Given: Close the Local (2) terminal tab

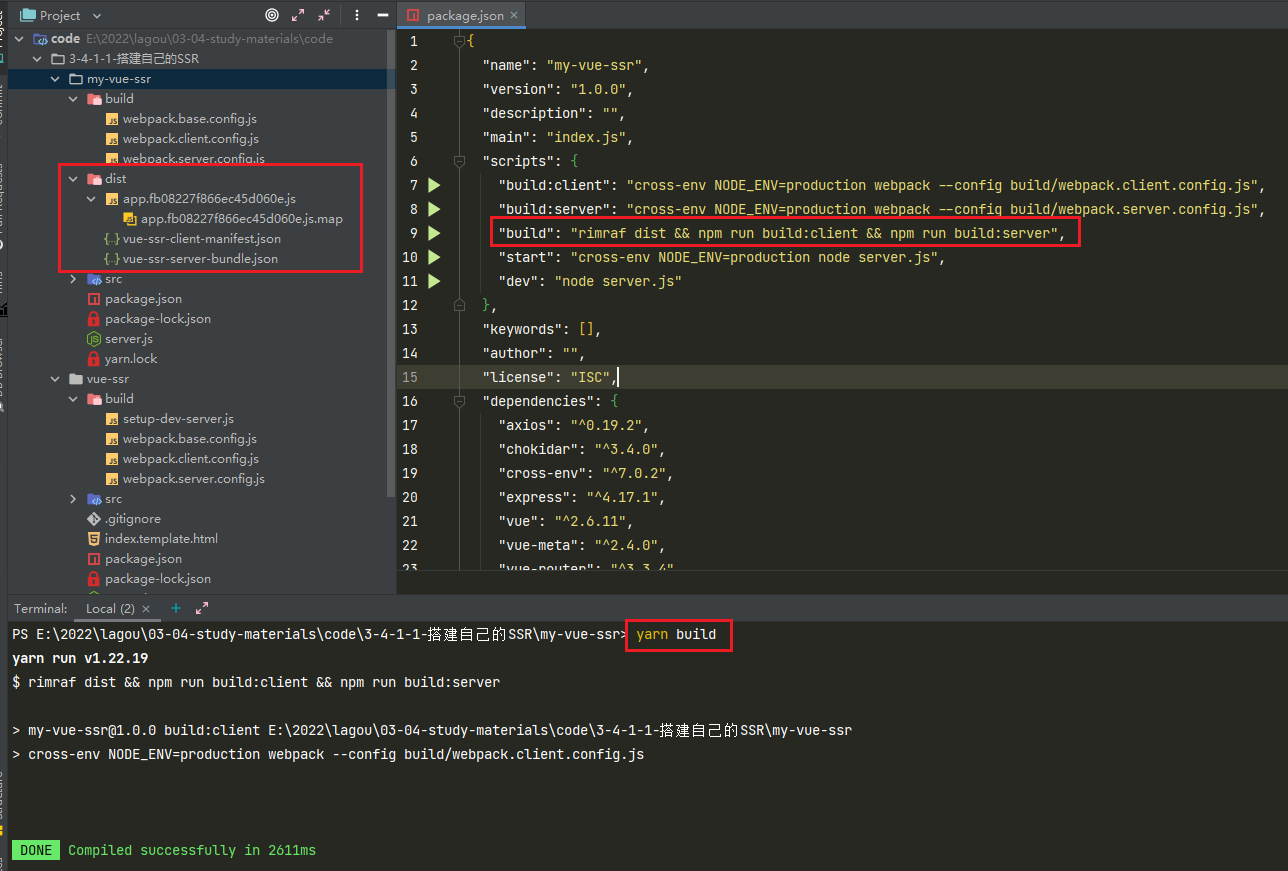Looking at the screenshot, I should pyautogui.click(x=146, y=609).
